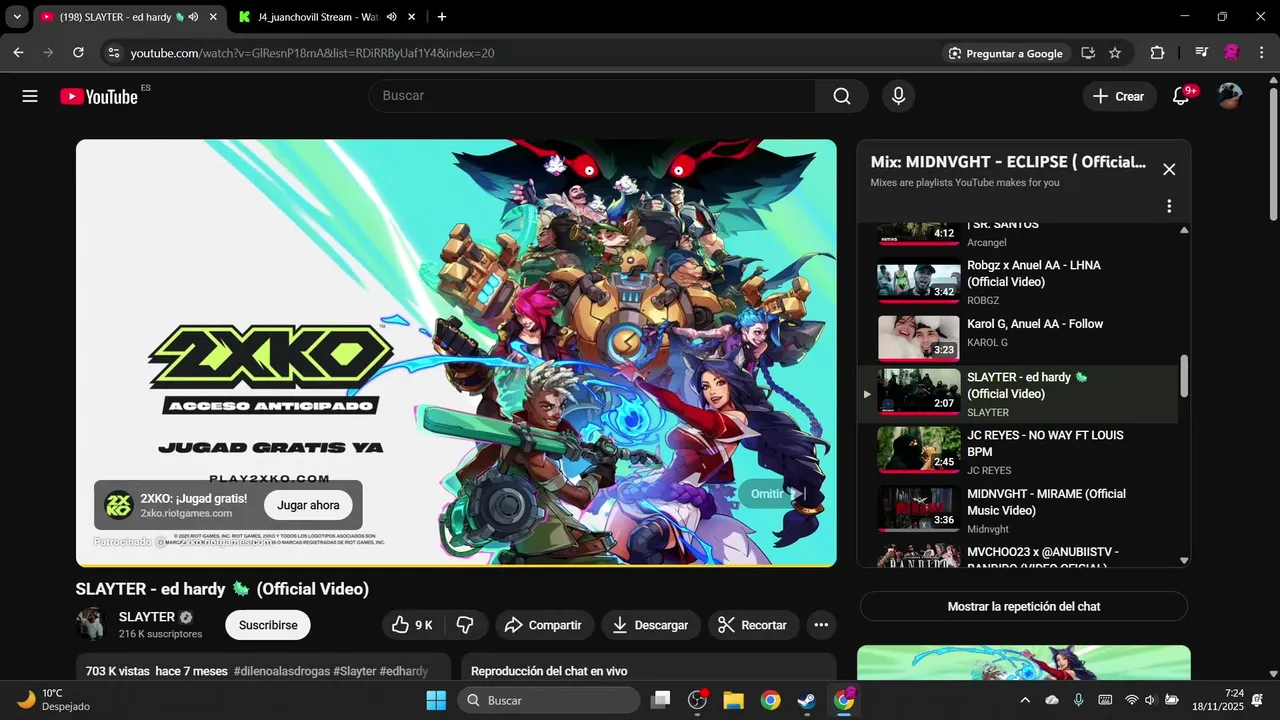Click the taskbar Buscar search box
Screen dimensions: 1280x720
(x=549, y=700)
